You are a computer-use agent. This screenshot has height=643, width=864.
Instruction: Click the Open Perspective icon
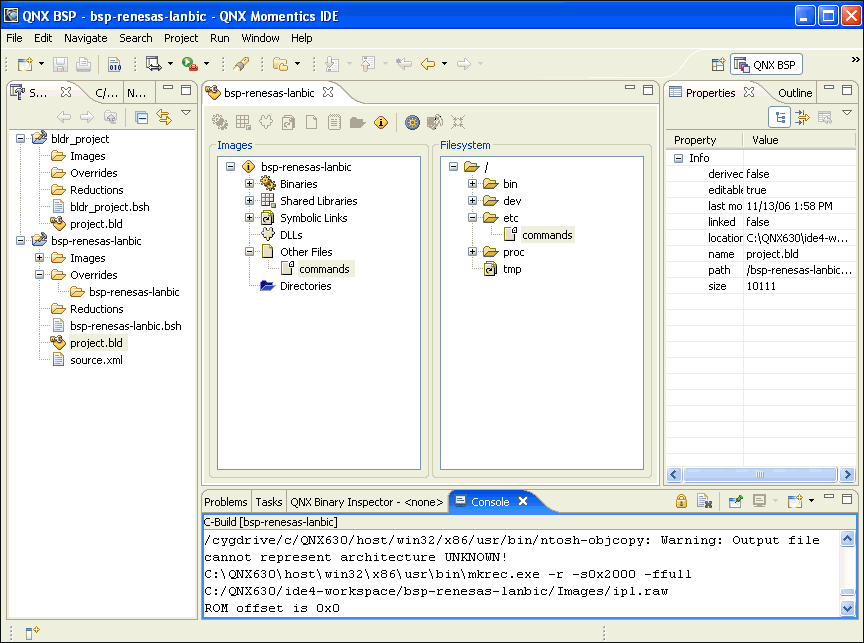click(x=717, y=65)
